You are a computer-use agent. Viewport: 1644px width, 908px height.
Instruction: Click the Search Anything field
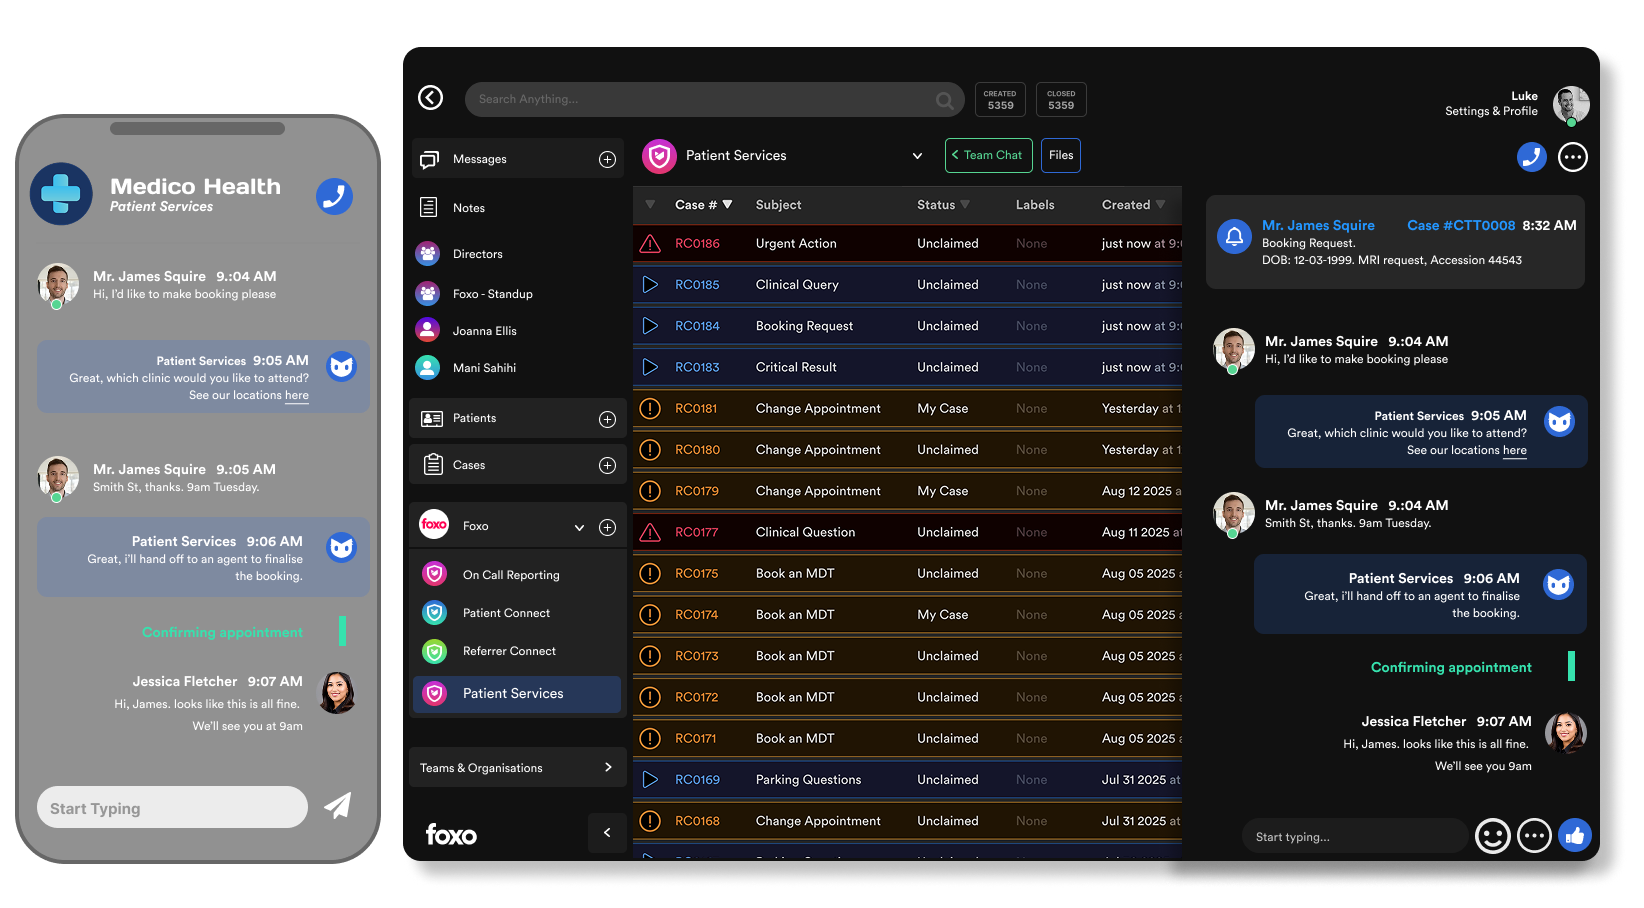(714, 99)
